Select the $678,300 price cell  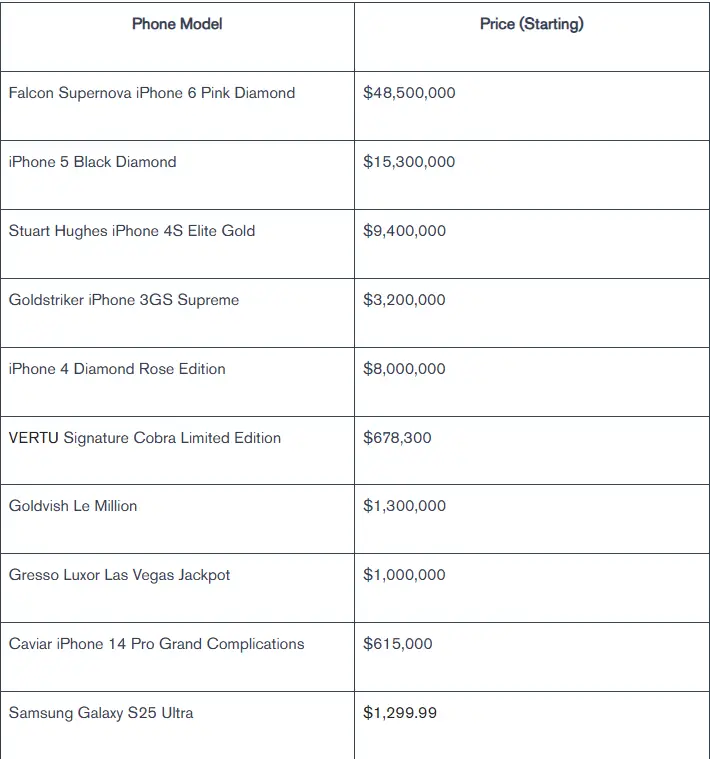tap(532, 450)
